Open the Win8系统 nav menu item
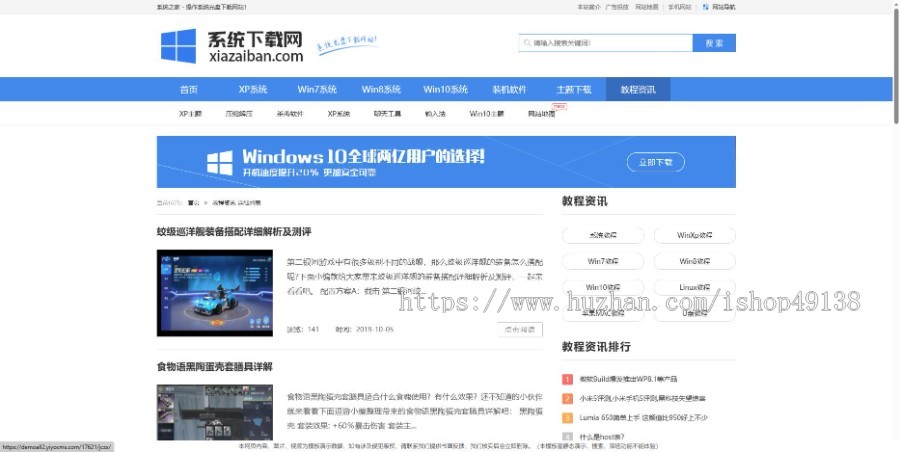Viewport: 900px width, 452px height. (381, 90)
